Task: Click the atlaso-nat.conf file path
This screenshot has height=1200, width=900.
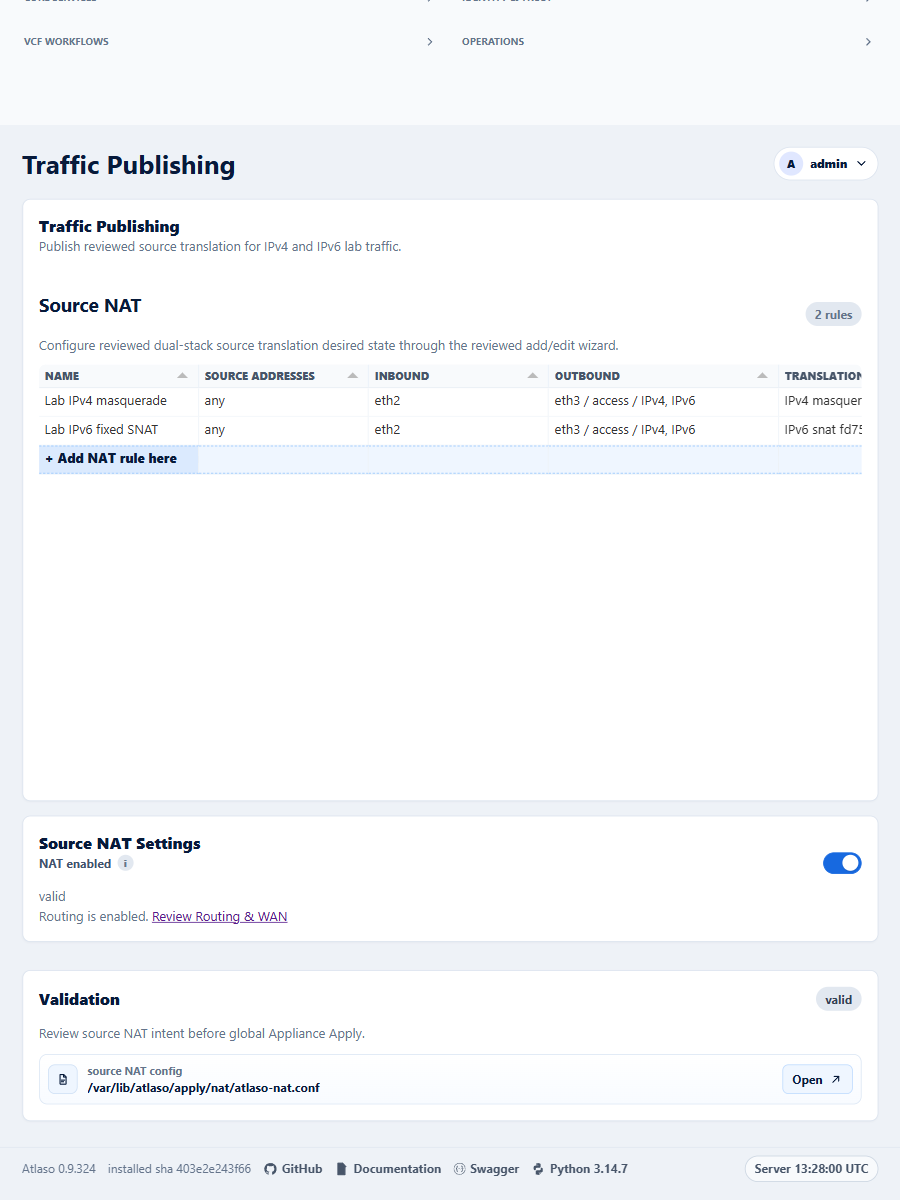Action: point(204,1088)
